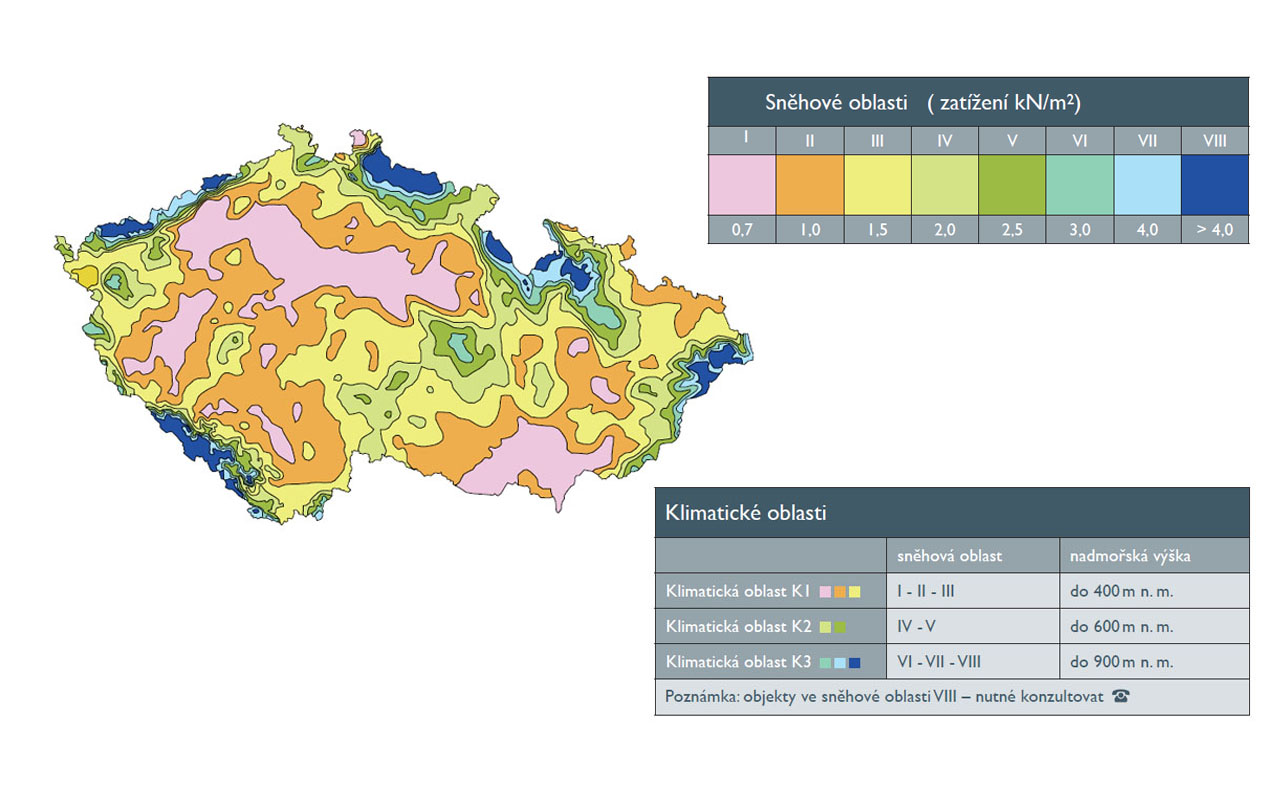Click header cell 'IV' in the snow legend
1280x800 pixels.
coord(944,141)
